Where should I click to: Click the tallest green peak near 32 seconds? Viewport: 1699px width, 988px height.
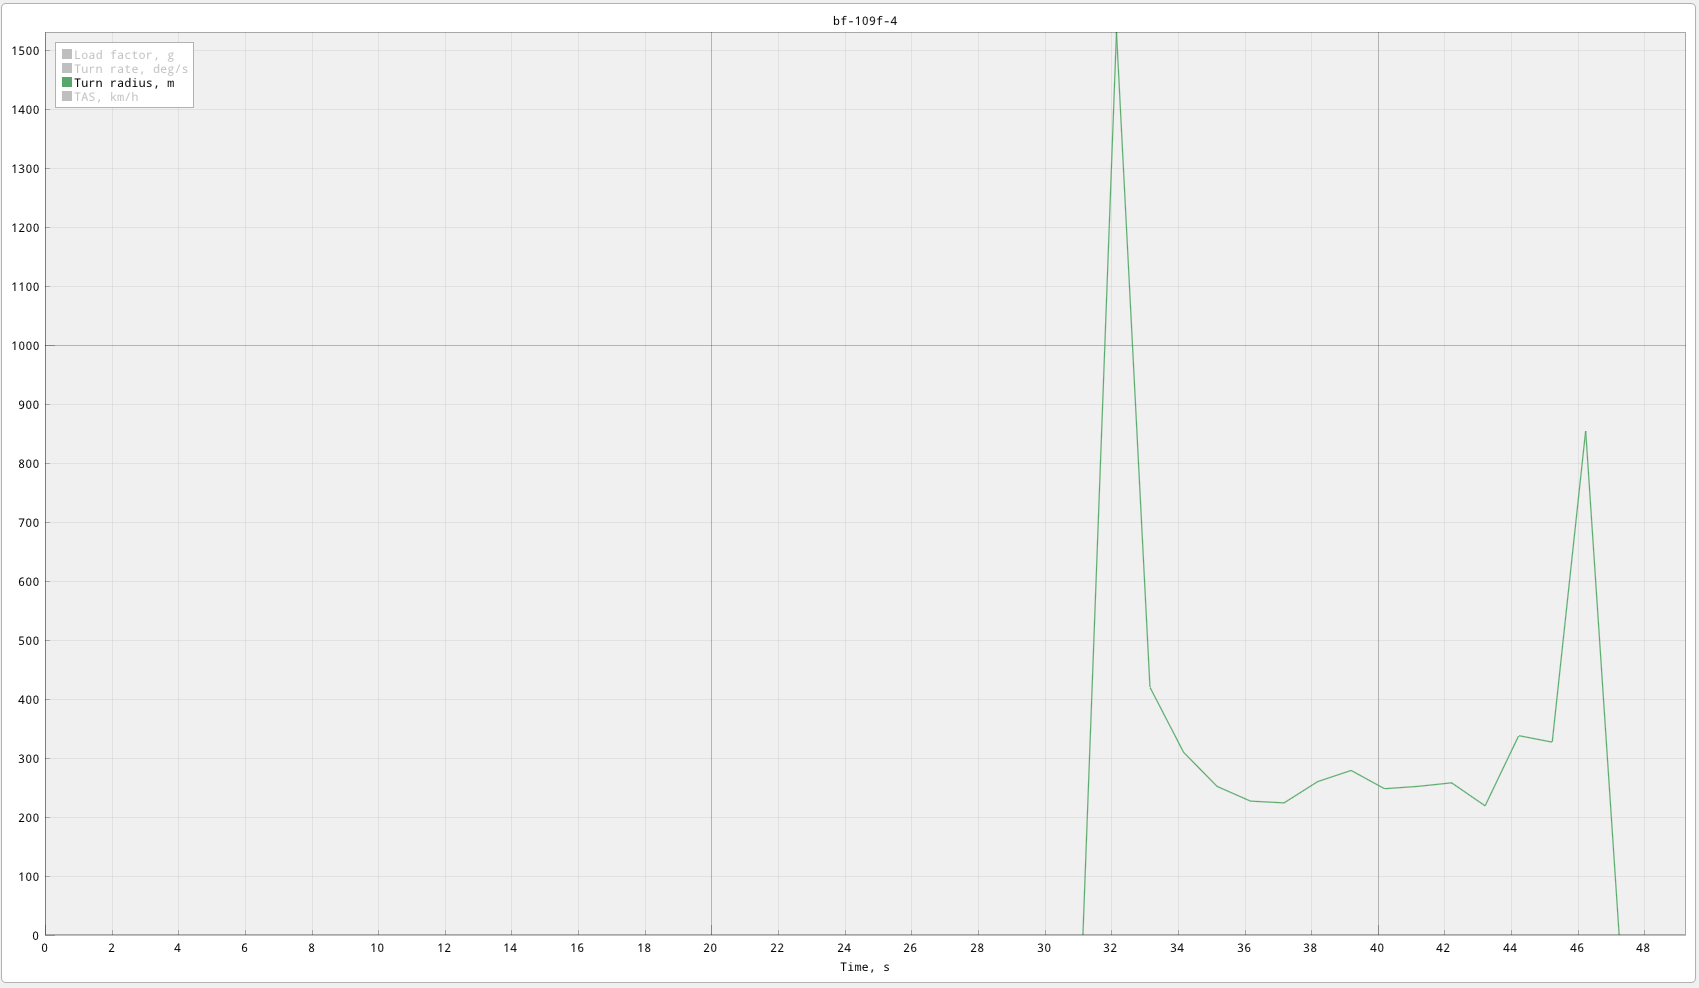1116,38
